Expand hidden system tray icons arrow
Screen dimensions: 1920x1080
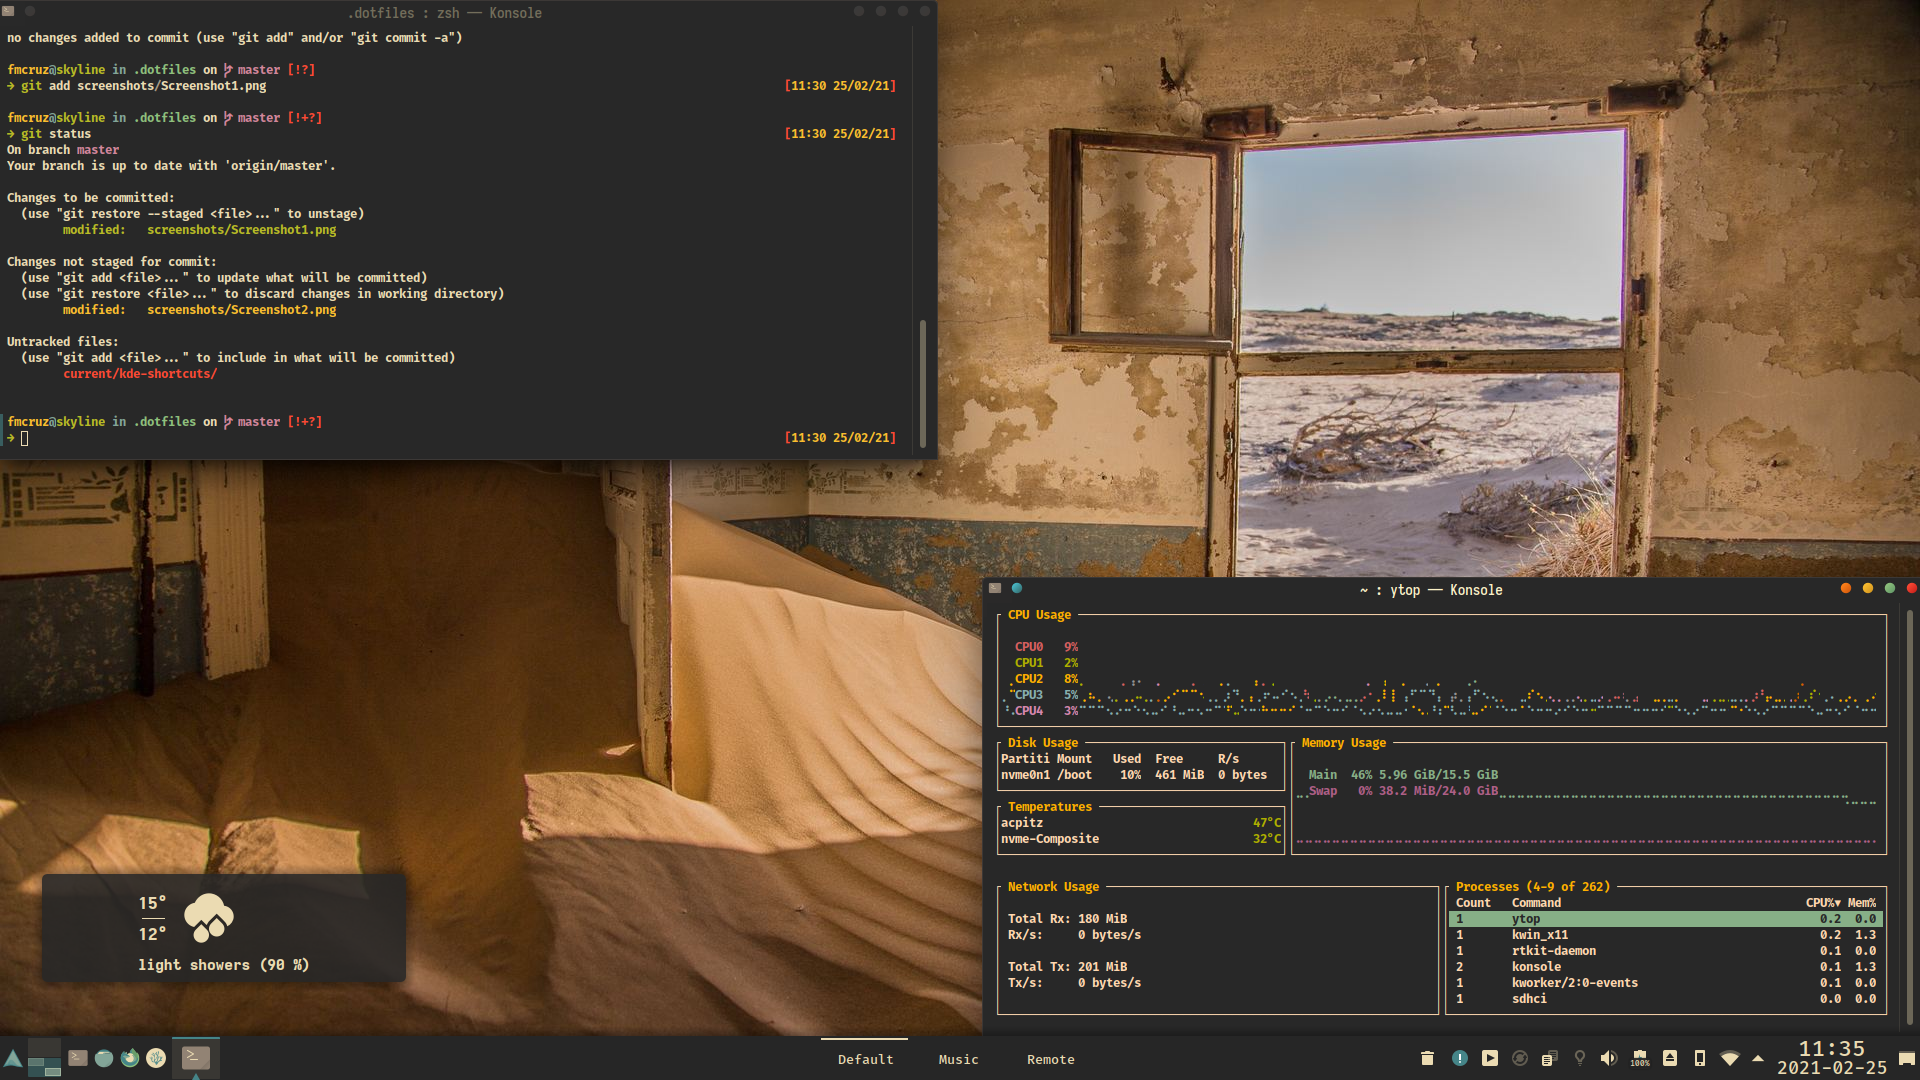[1758, 1058]
